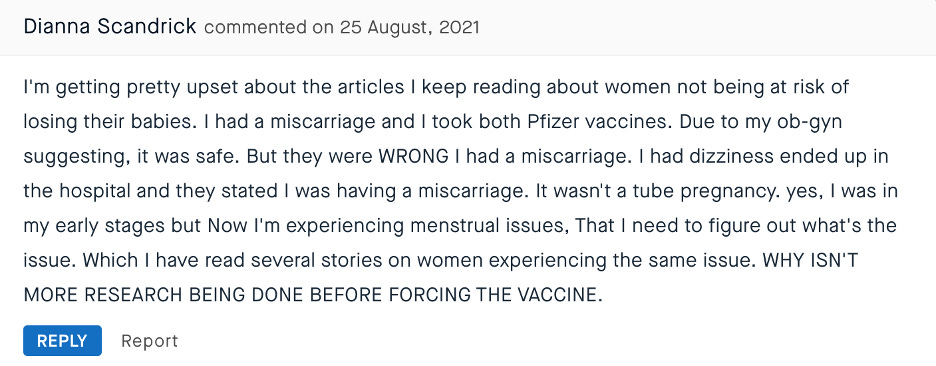Click the blue REPLY button

point(63,341)
